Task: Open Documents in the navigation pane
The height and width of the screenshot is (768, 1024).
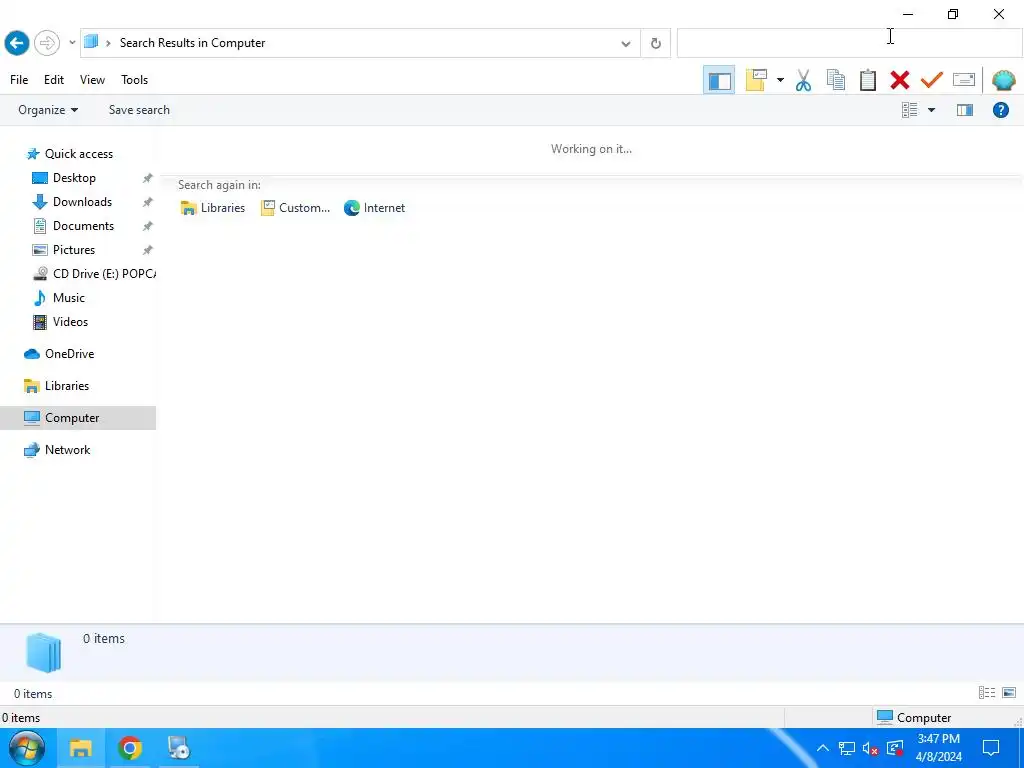Action: [x=83, y=226]
